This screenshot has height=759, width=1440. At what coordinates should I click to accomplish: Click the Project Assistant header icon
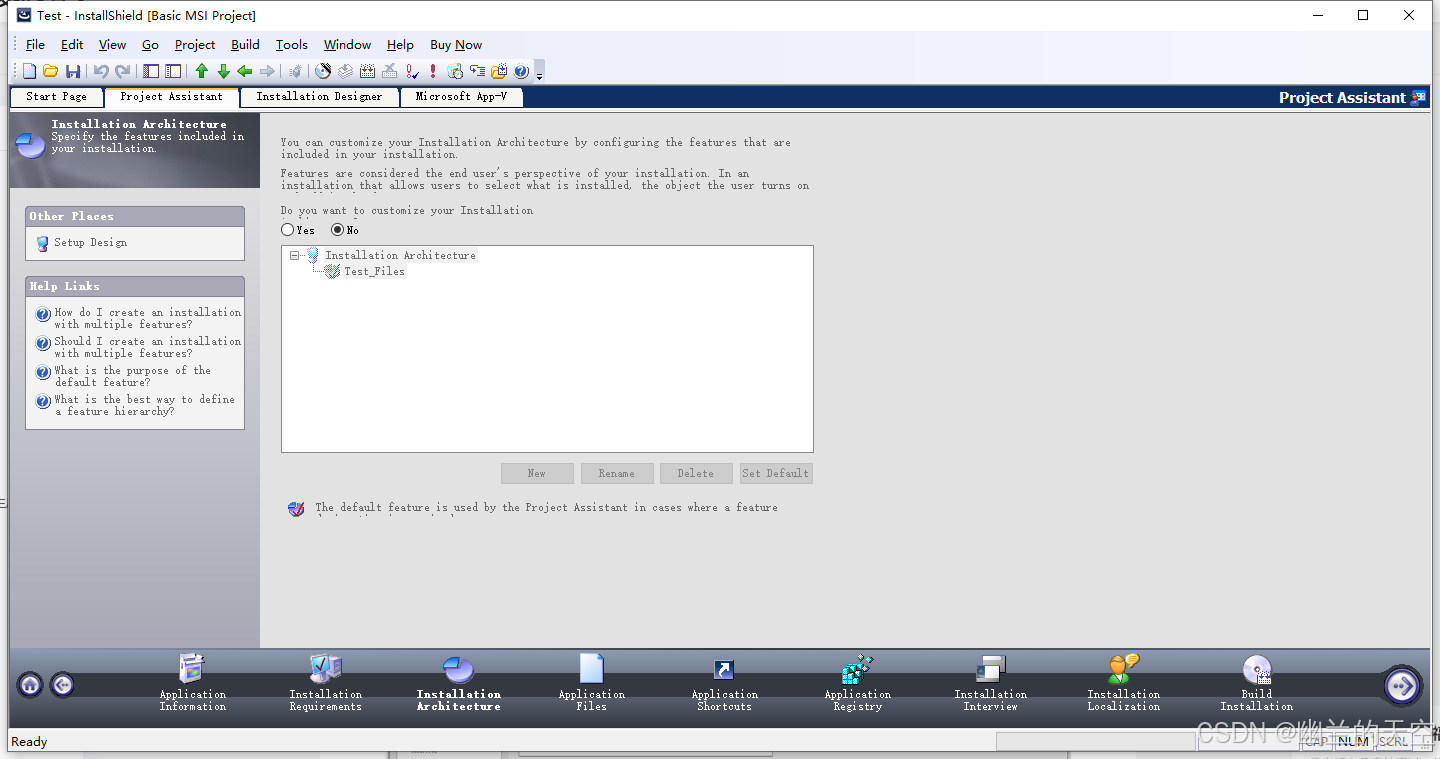tap(1418, 98)
